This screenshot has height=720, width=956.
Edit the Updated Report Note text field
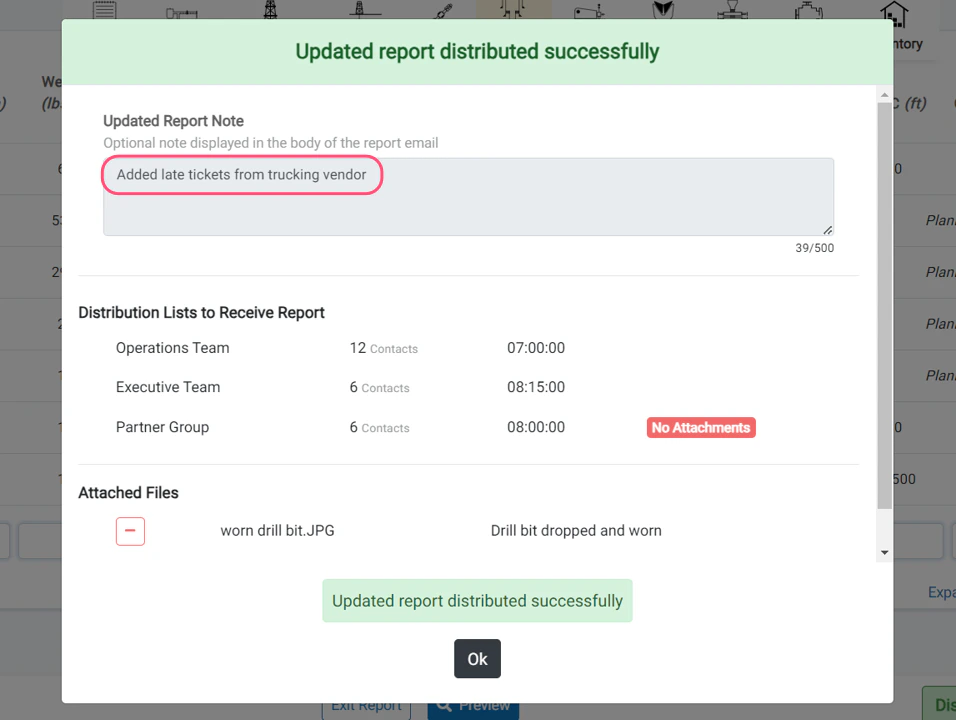(468, 196)
